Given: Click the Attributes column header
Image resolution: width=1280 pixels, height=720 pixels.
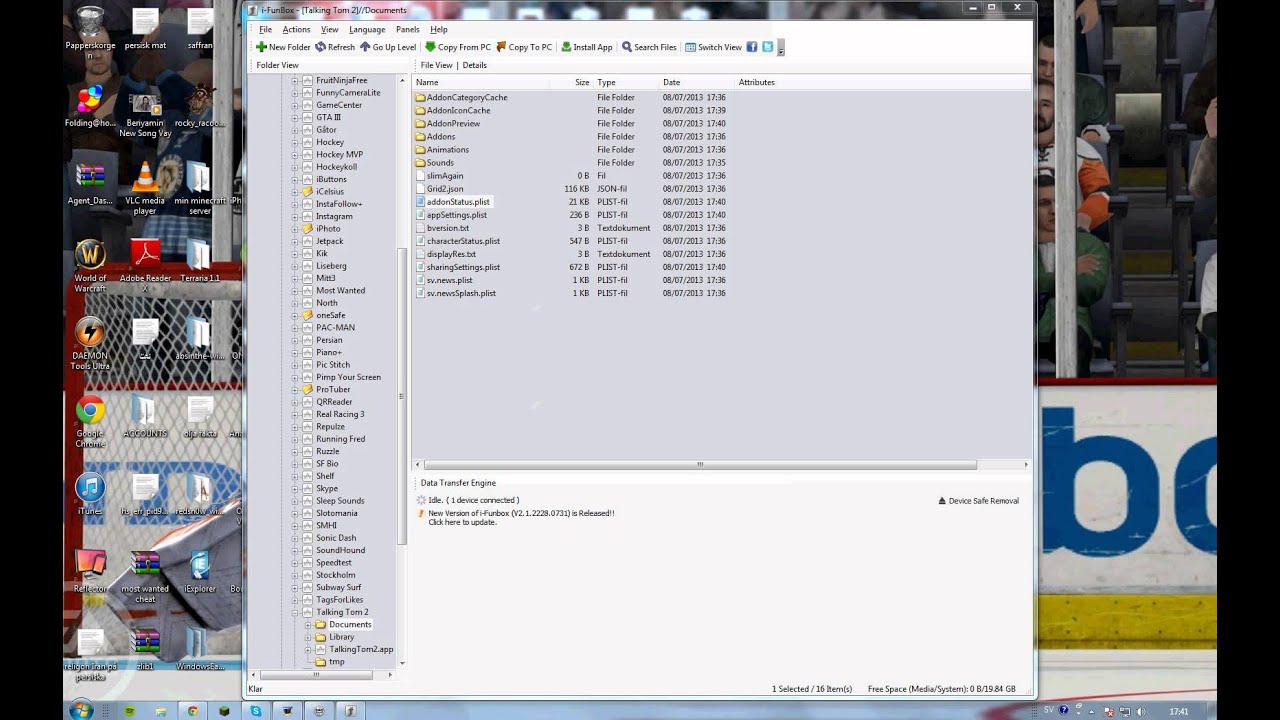Looking at the screenshot, I should point(757,82).
